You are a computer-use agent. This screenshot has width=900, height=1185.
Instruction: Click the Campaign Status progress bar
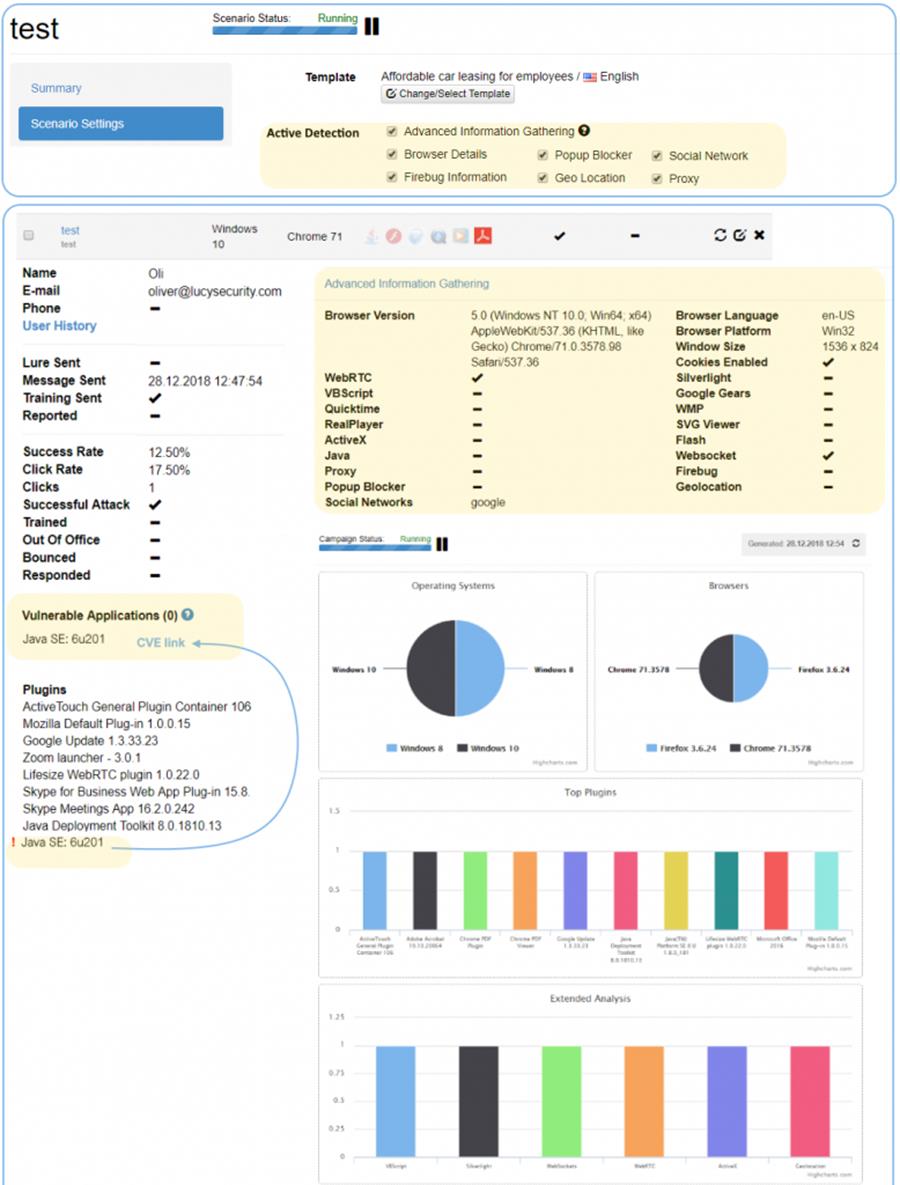click(375, 547)
